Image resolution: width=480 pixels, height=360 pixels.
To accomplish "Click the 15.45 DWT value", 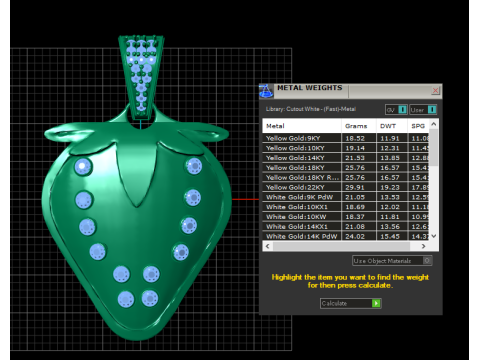I will (390, 236).
